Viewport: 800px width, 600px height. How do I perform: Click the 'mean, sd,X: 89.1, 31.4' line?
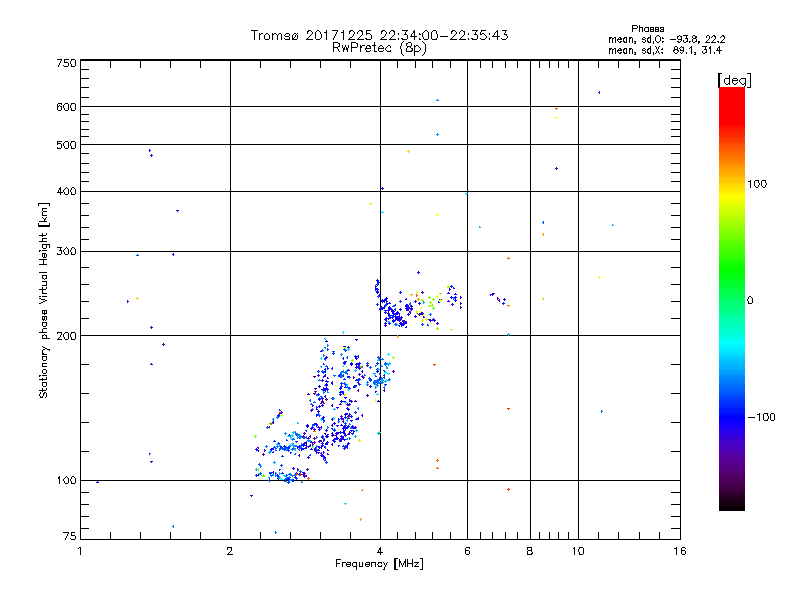click(x=665, y=50)
